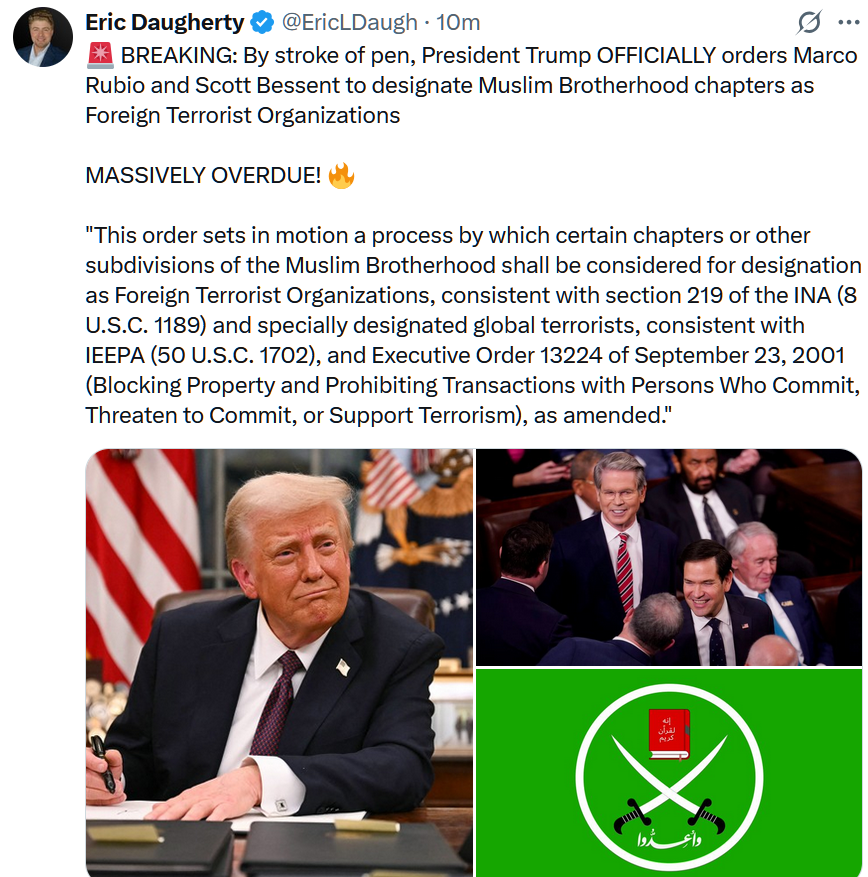Open the photo of man signing at desk
The width and height of the screenshot is (868, 877).
[279, 662]
